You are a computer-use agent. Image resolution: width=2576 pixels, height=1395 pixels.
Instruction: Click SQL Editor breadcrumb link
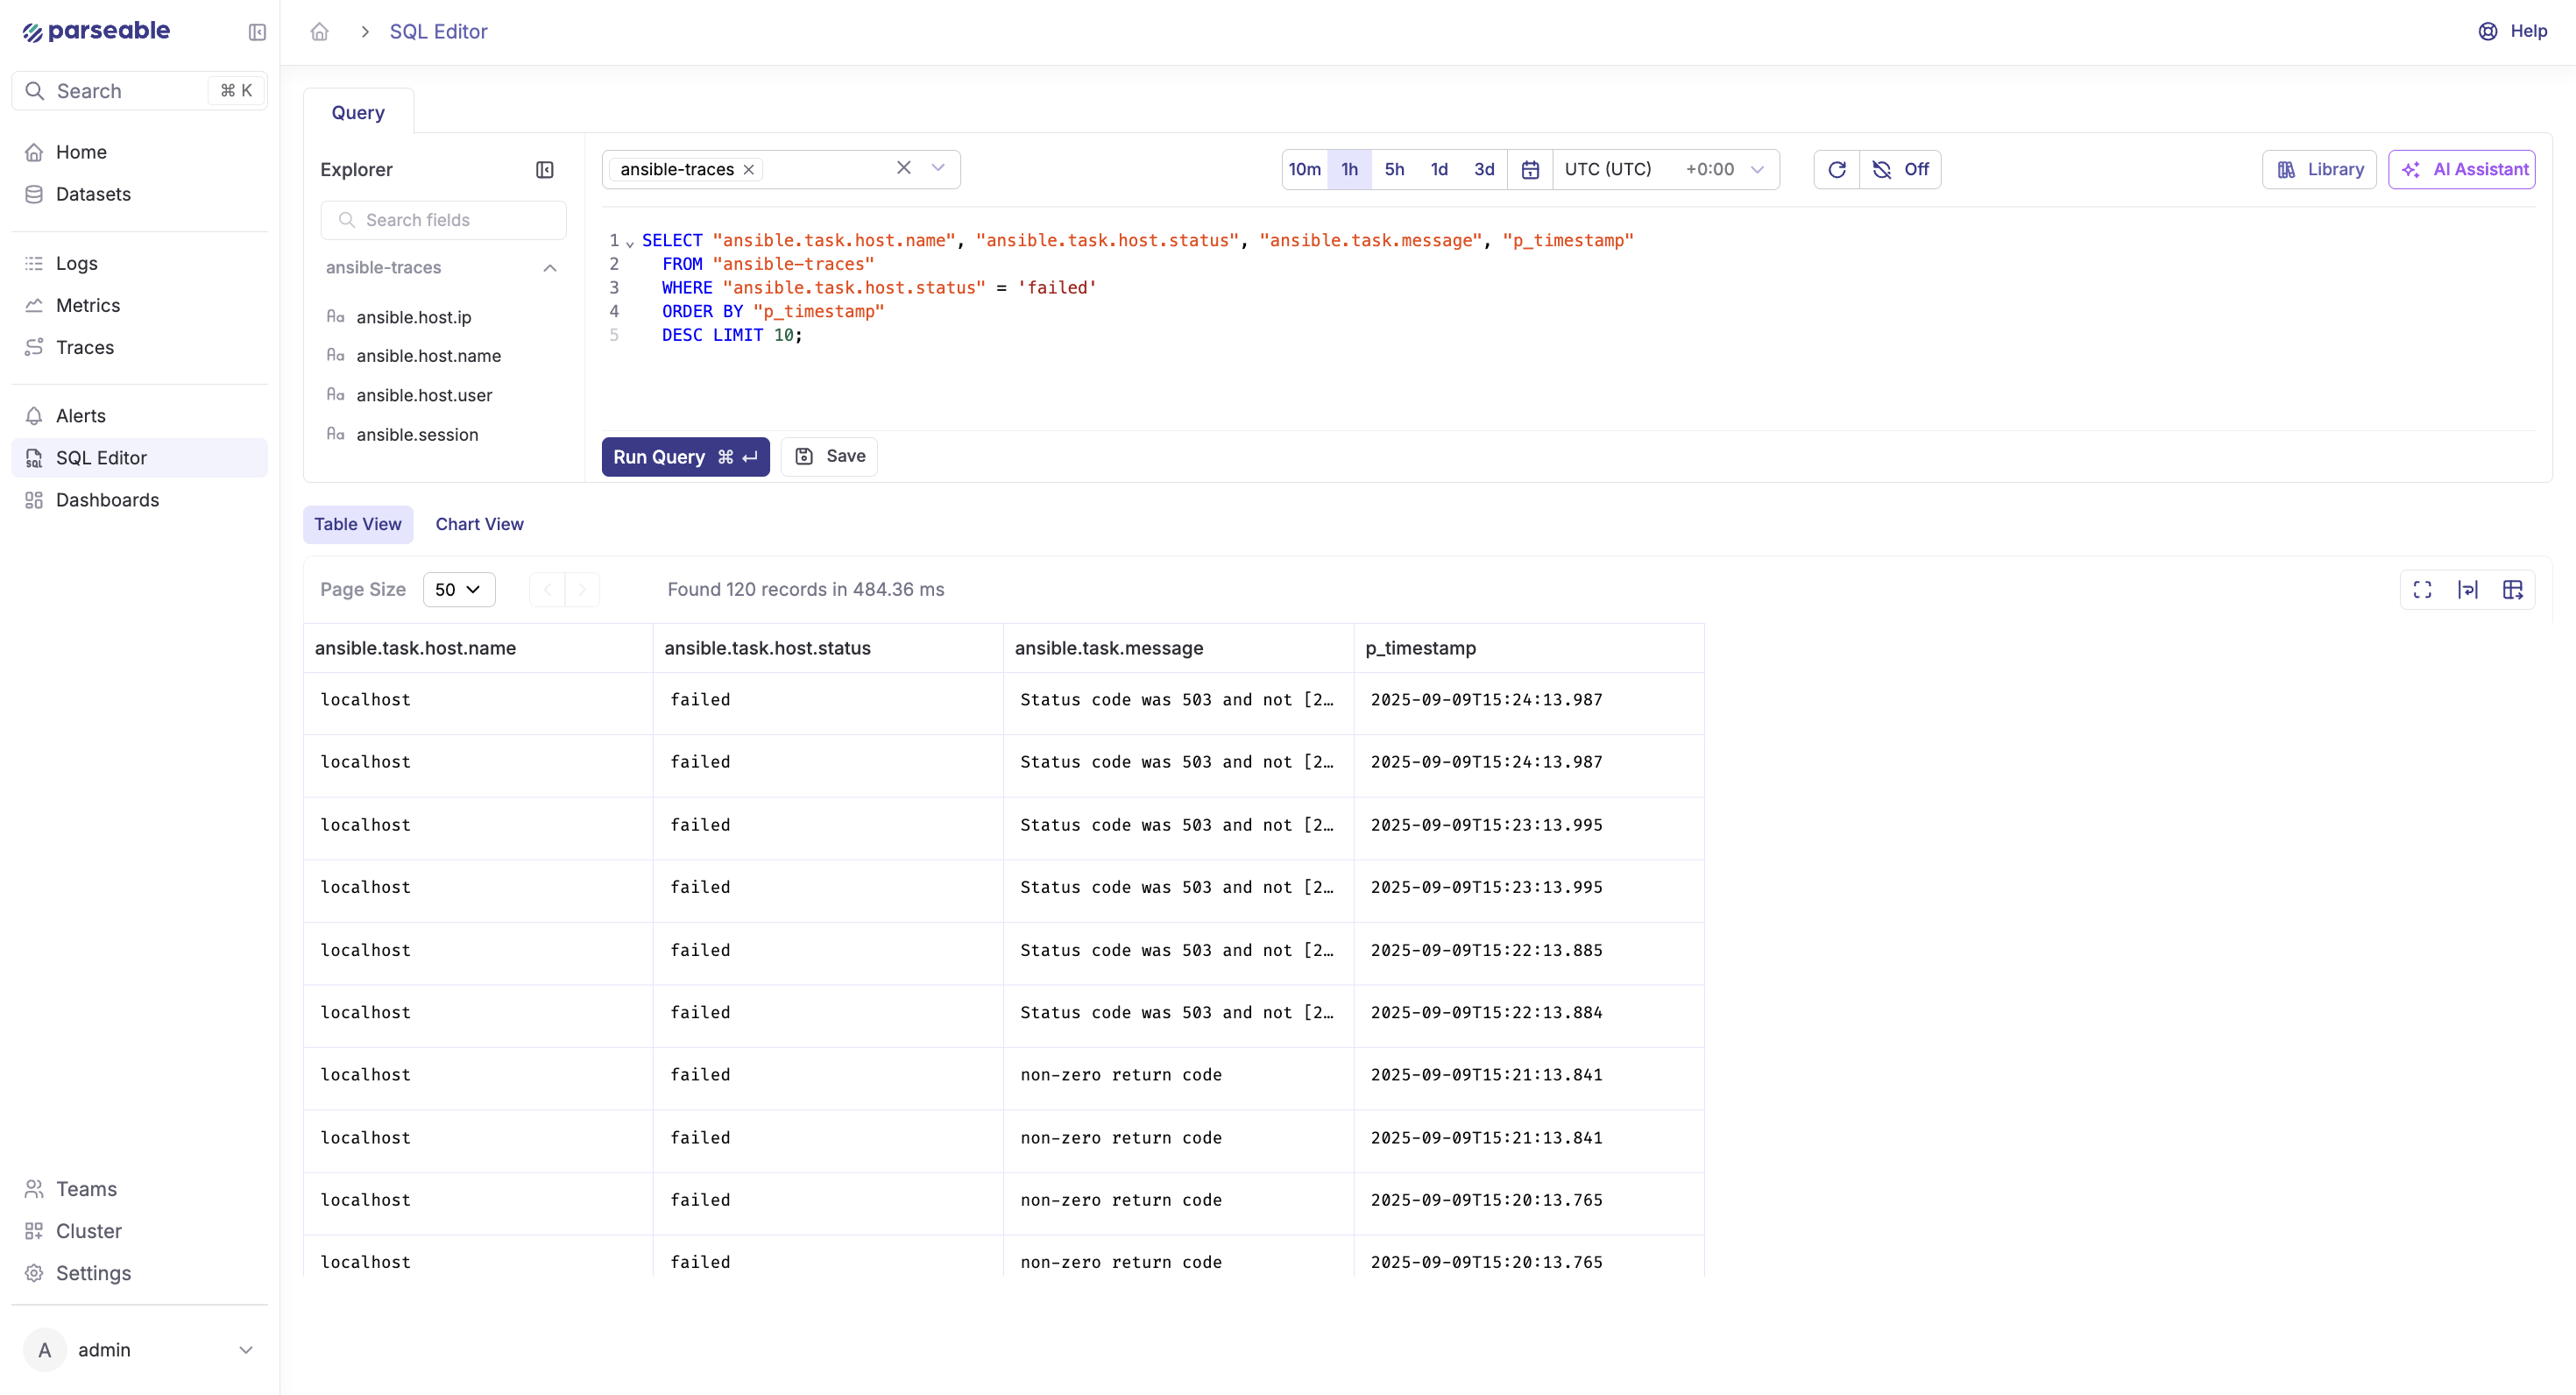[438, 32]
